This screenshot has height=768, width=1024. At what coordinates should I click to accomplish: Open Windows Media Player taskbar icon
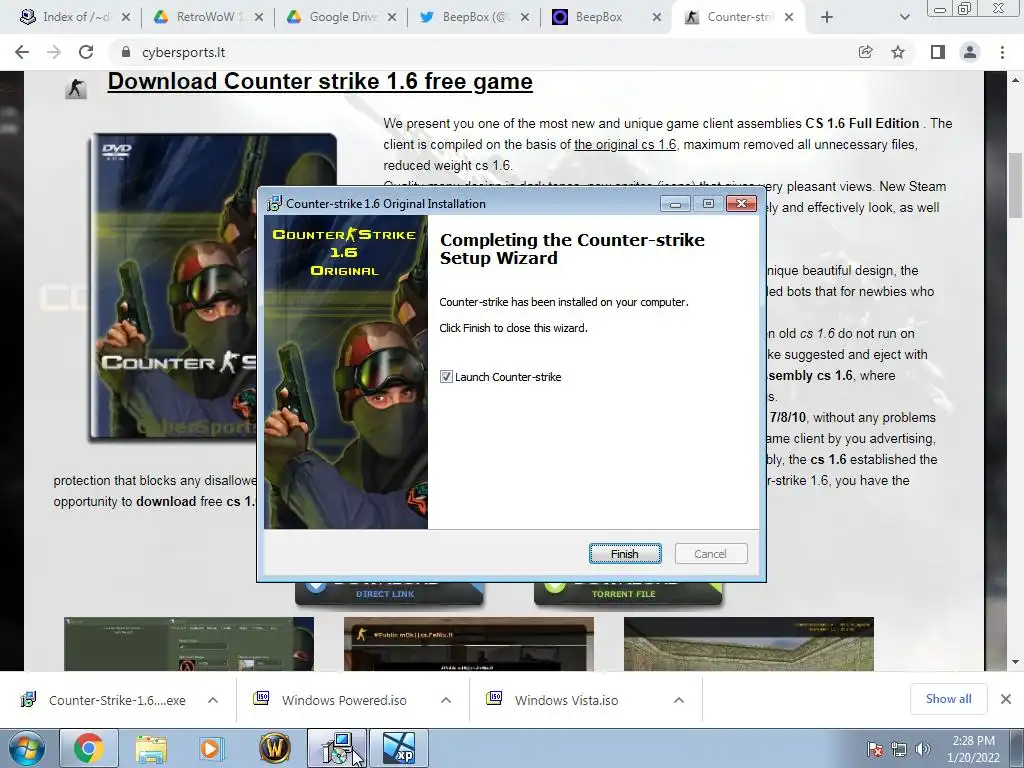click(211, 748)
